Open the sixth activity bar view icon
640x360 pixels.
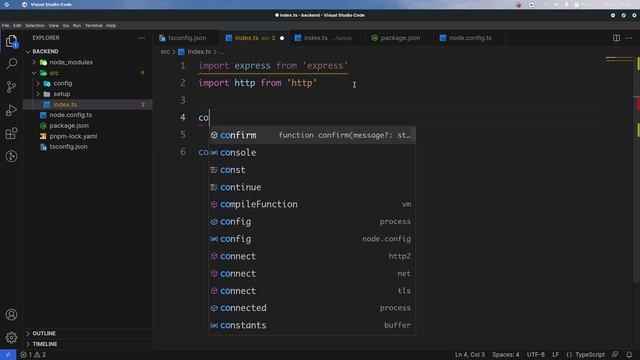coord(11,156)
